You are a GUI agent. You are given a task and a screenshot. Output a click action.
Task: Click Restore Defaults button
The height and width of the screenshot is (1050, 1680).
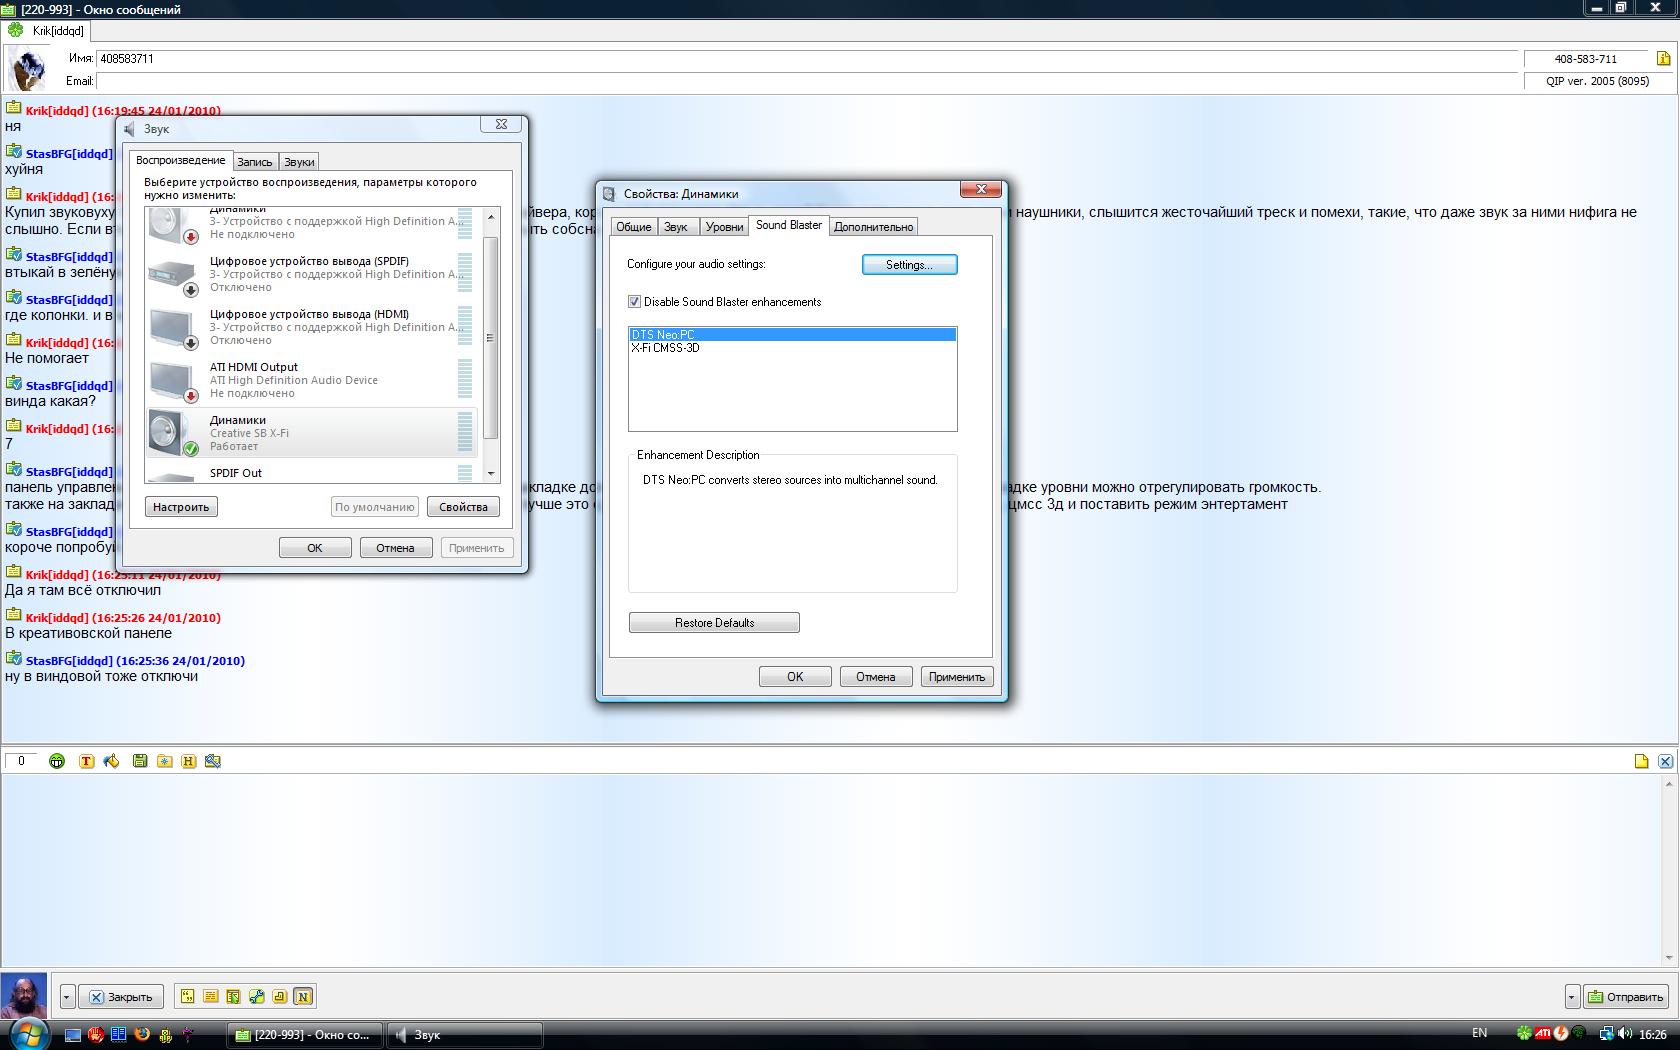coord(714,623)
